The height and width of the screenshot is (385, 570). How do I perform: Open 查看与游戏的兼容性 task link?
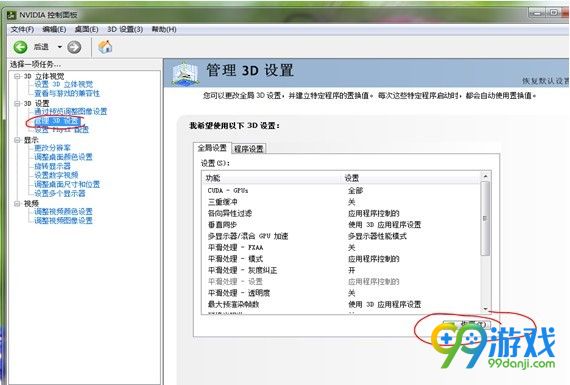[x=67, y=93]
